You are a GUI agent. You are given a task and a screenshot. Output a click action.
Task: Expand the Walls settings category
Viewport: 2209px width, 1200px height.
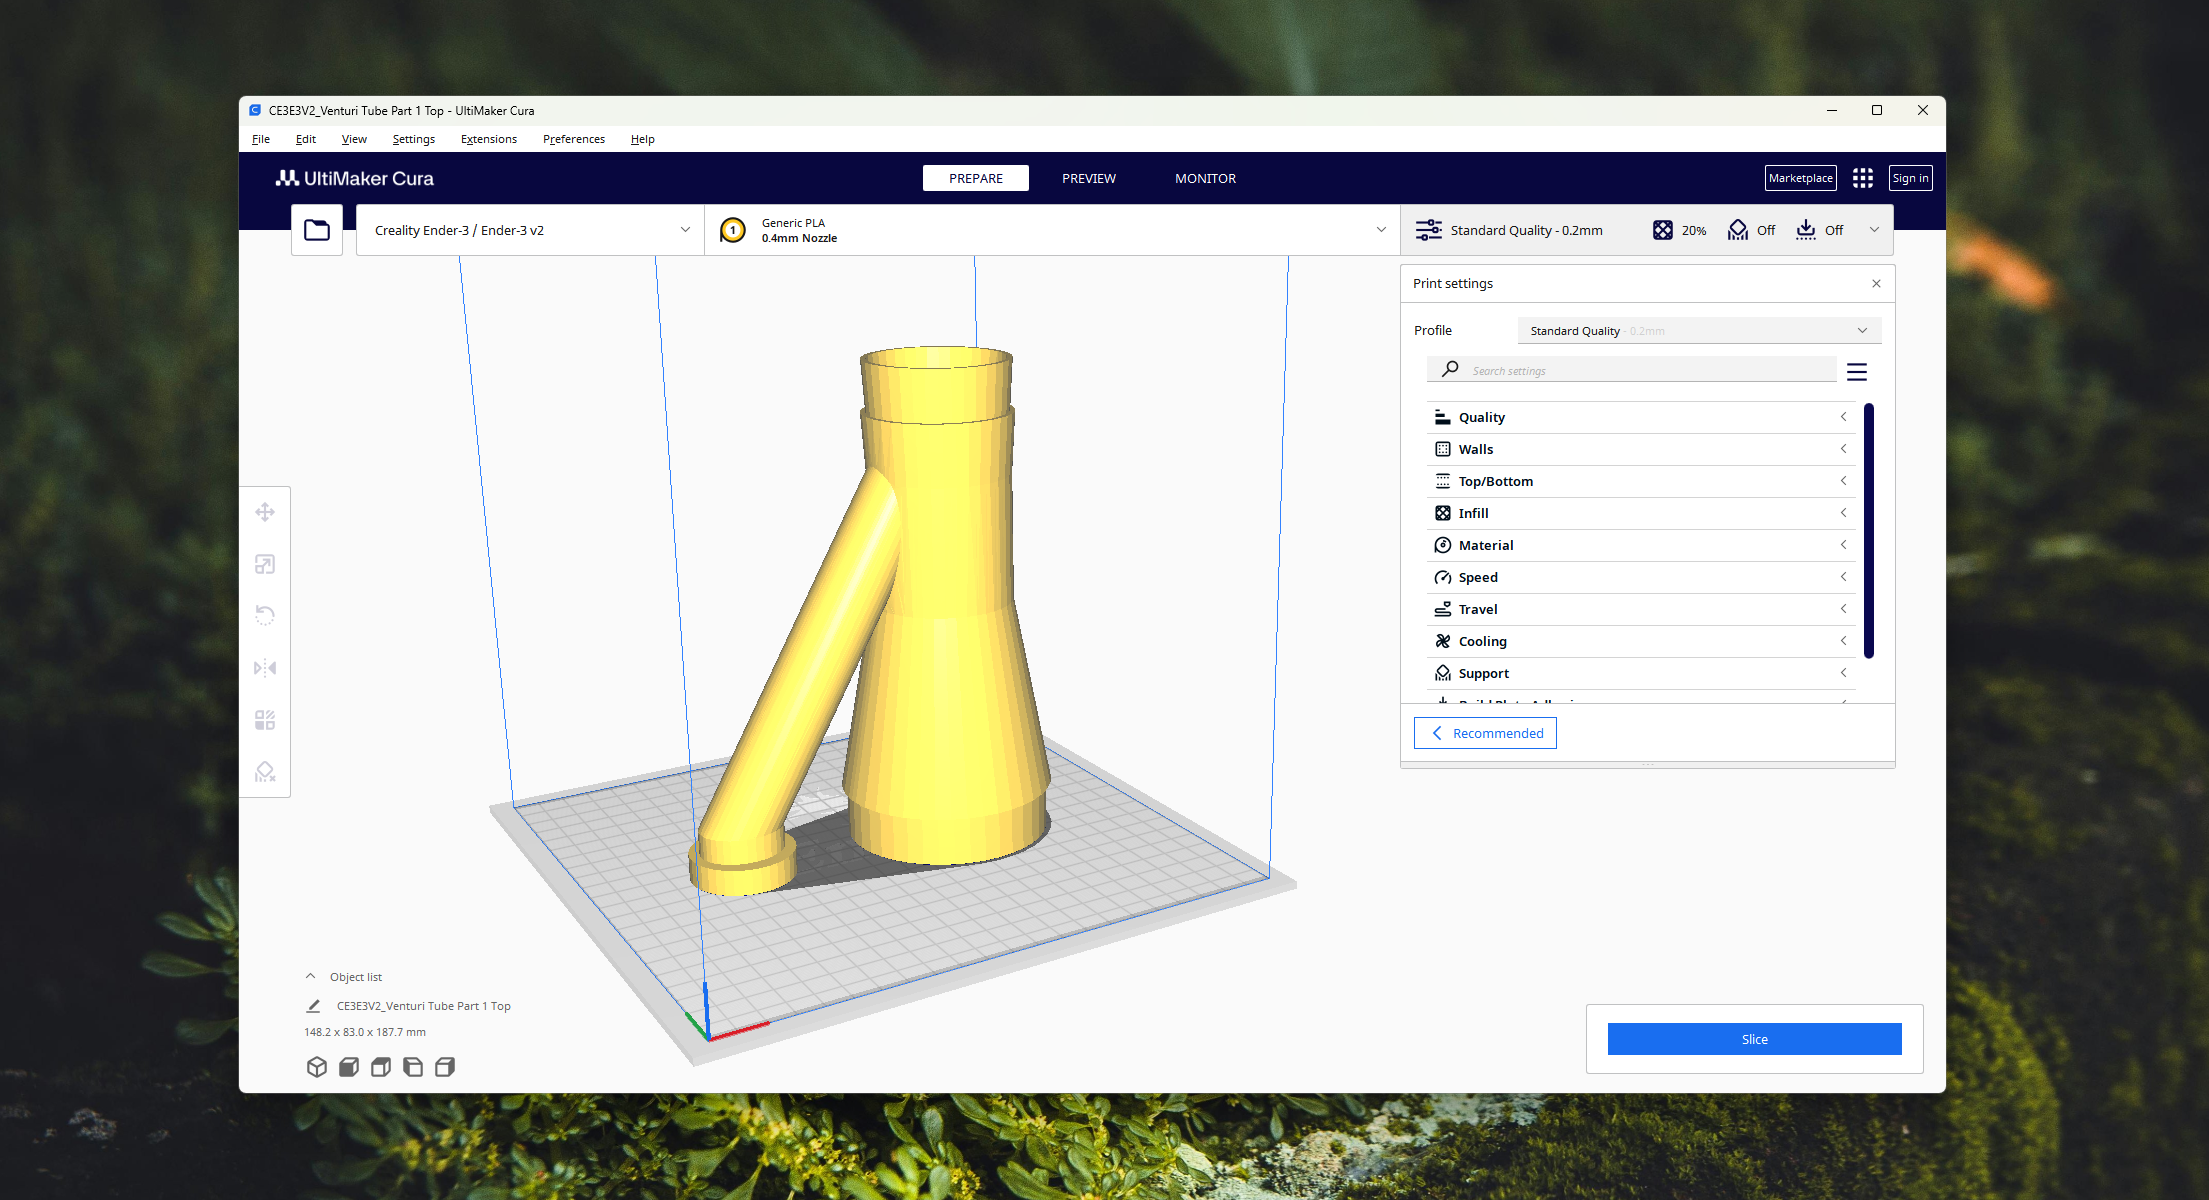point(1641,449)
